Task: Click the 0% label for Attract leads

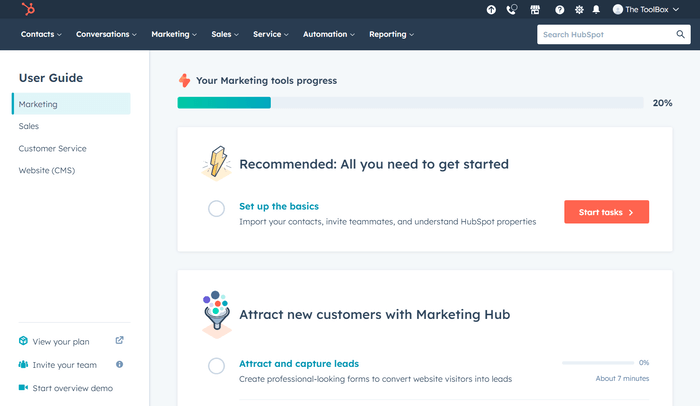Action: (x=644, y=363)
